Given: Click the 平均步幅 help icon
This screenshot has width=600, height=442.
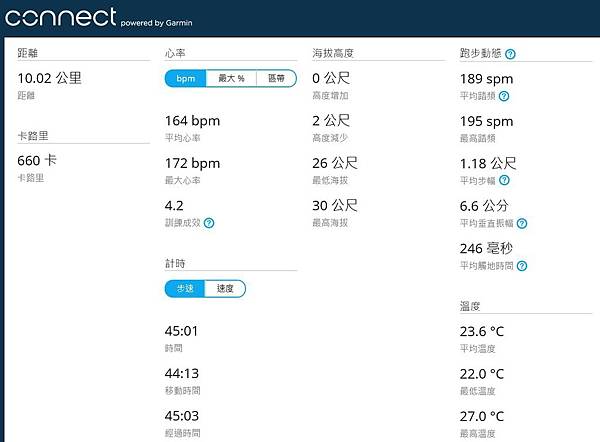Looking at the screenshot, I should pos(504,180).
